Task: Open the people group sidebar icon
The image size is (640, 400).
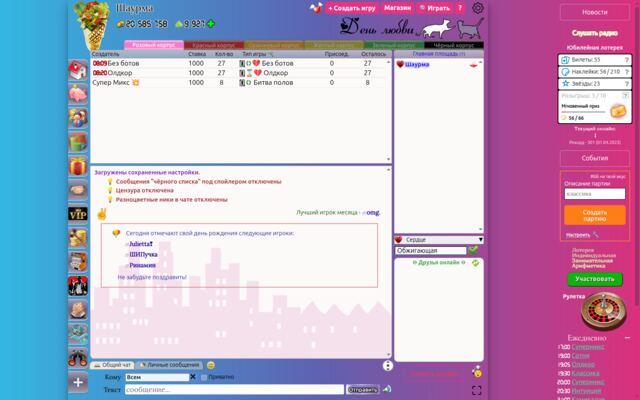Action: [78, 118]
